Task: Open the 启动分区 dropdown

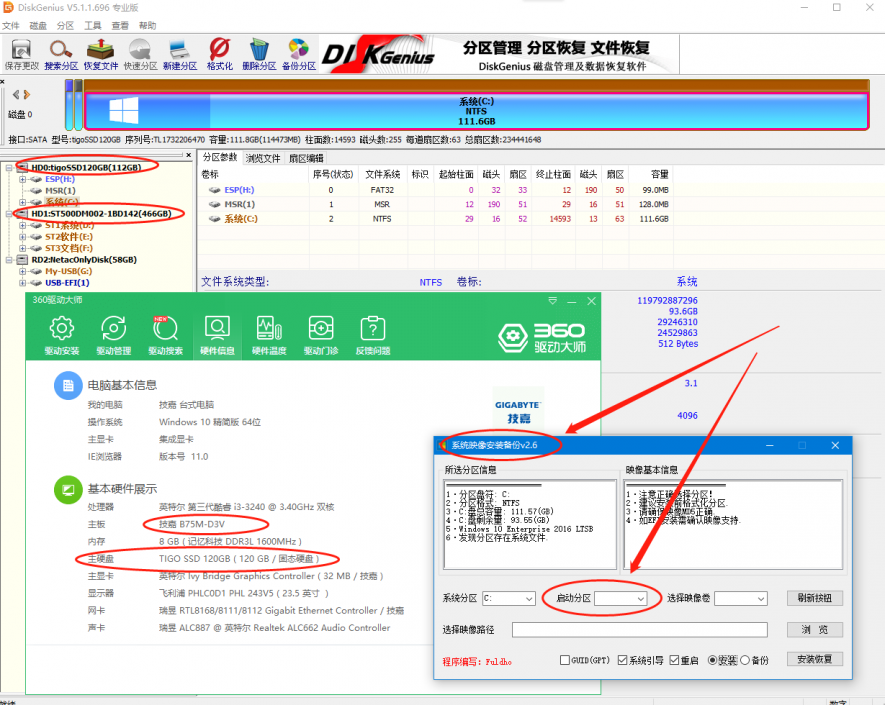Action: coord(620,598)
